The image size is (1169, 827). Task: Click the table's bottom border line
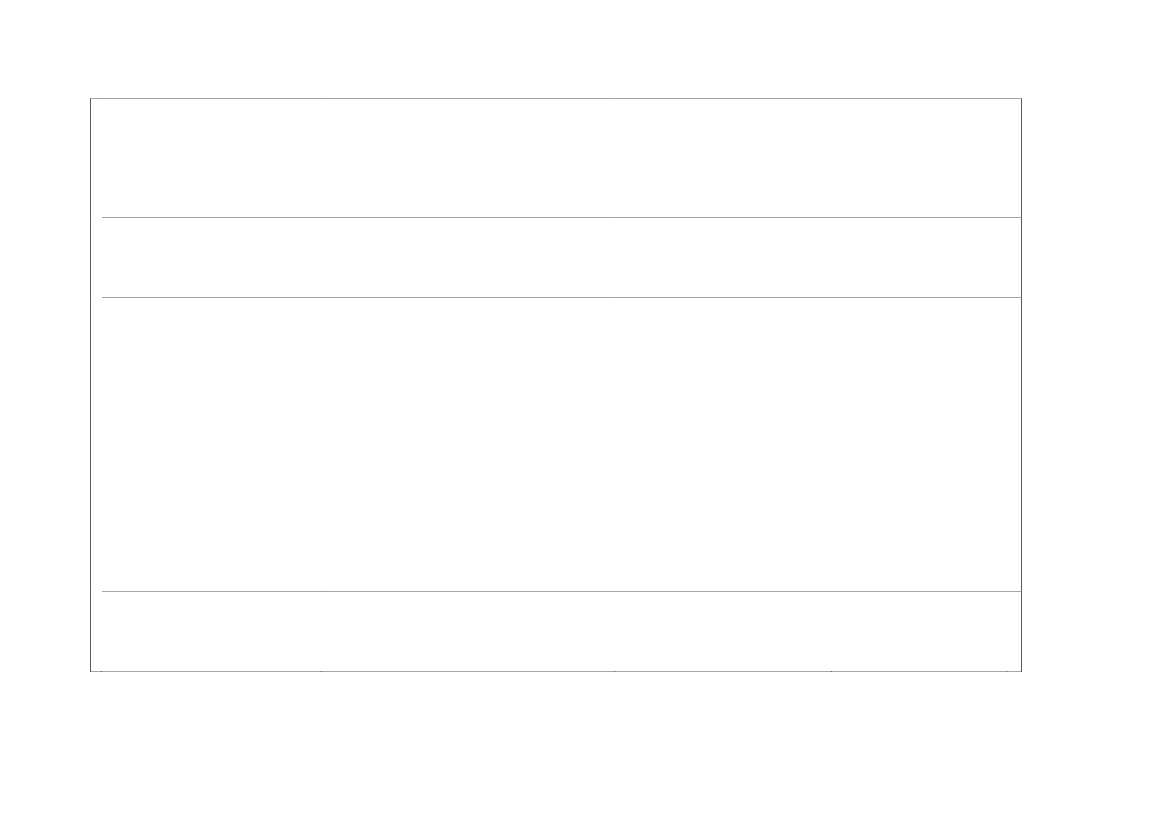click(556, 670)
